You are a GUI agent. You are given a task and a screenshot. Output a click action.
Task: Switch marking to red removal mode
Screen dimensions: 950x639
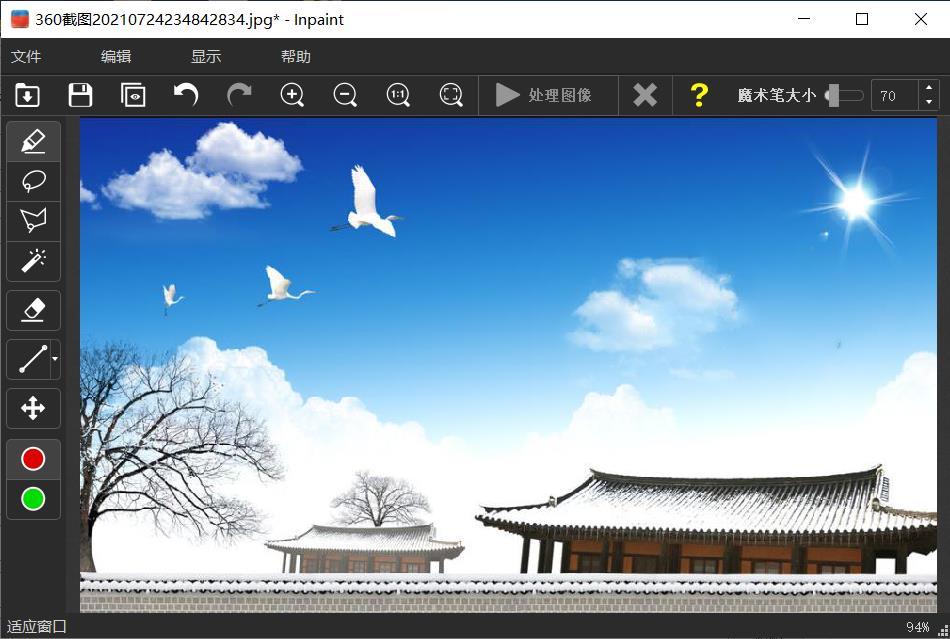(33, 458)
